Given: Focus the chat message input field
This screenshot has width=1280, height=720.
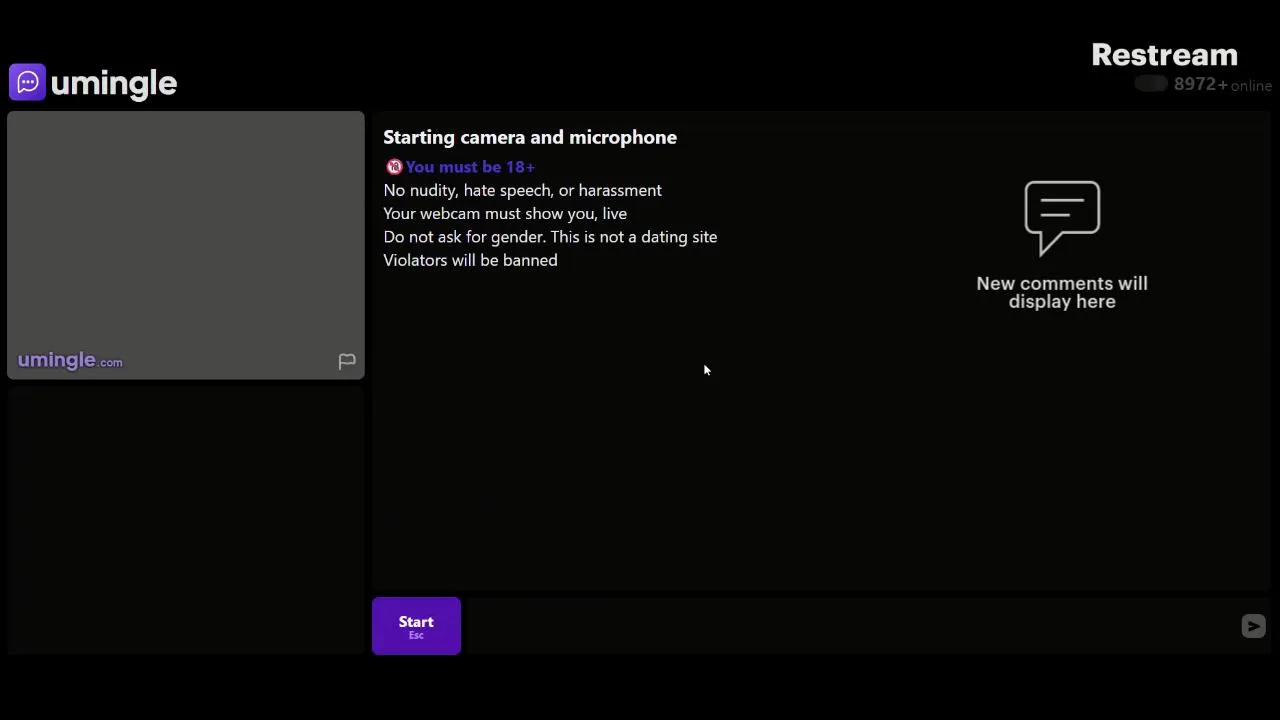Looking at the screenshot, I should [850, 626].
